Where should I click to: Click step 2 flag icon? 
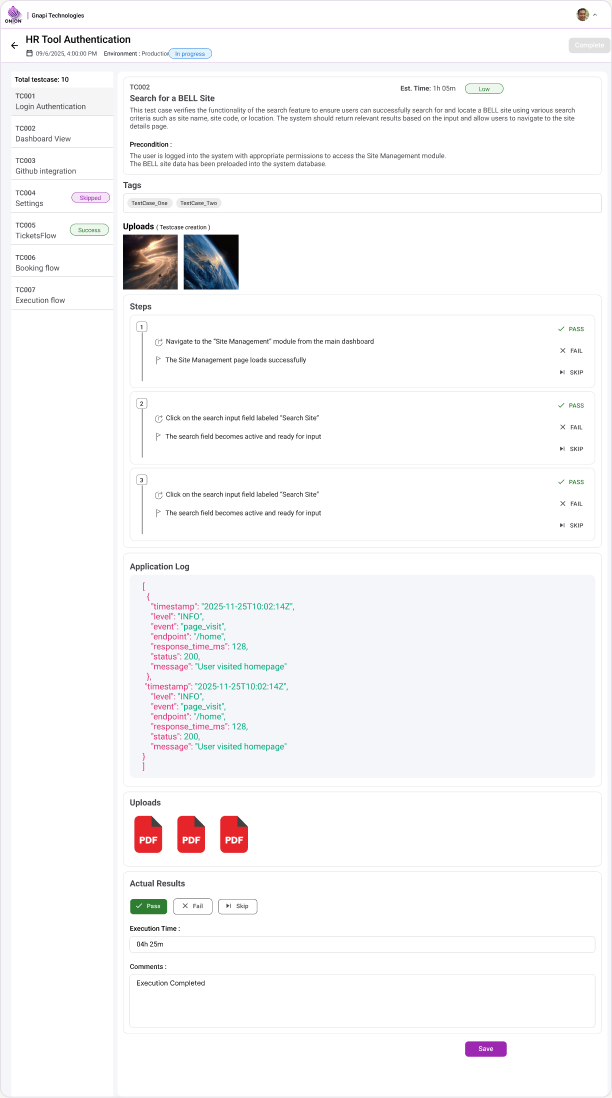pyautogui.click(x=158, y=436)
